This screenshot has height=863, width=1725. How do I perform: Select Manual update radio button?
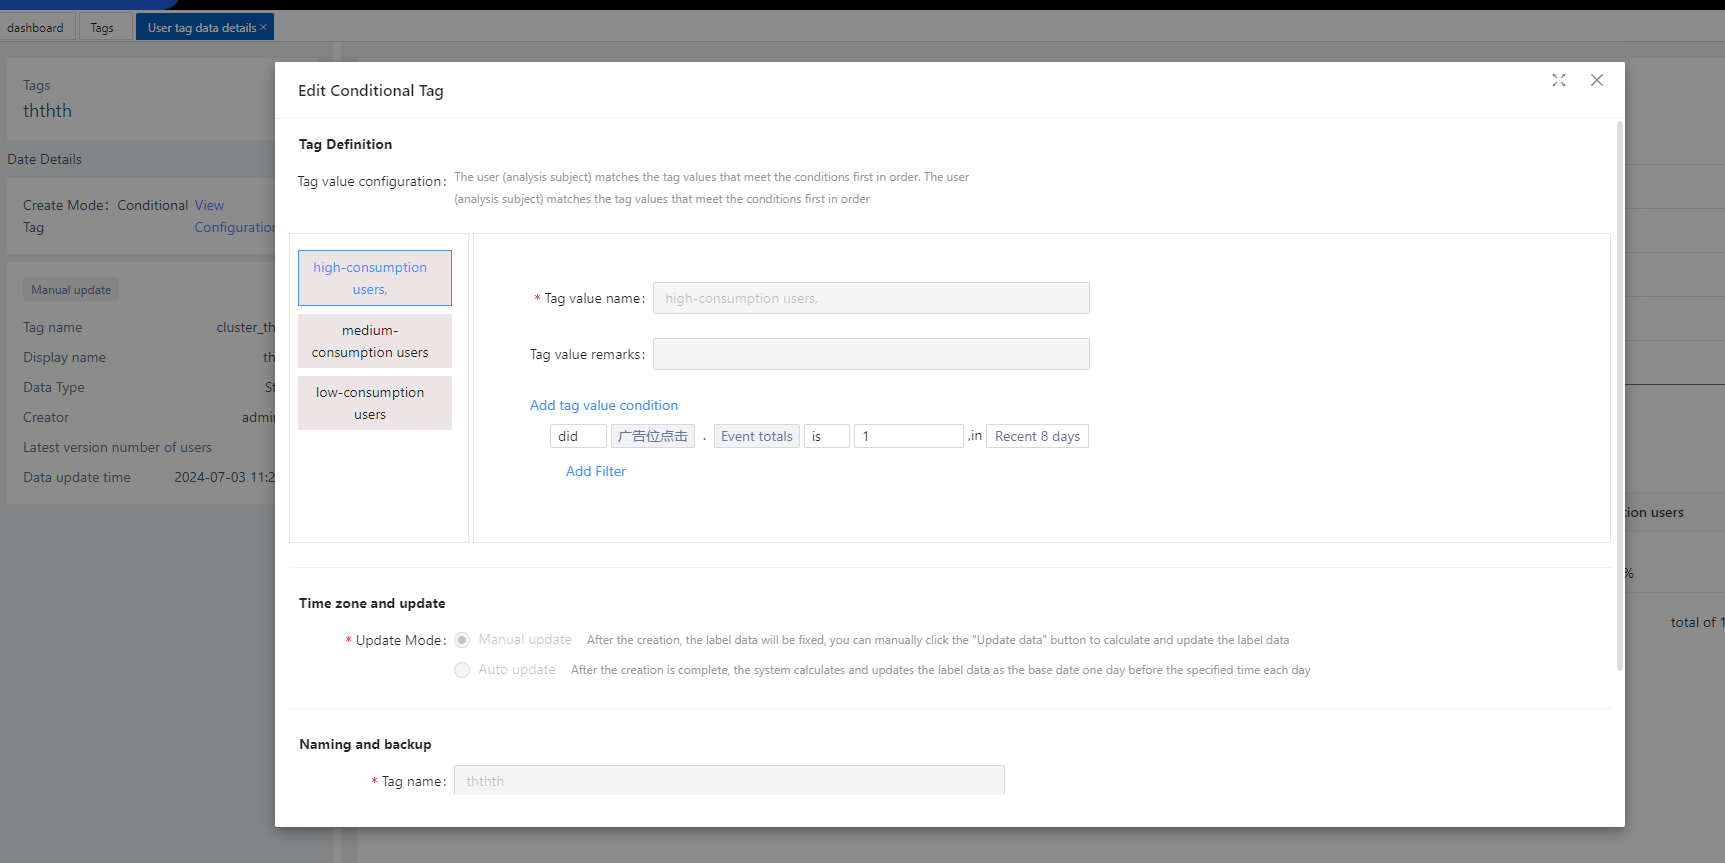click(x=462, y=640)
